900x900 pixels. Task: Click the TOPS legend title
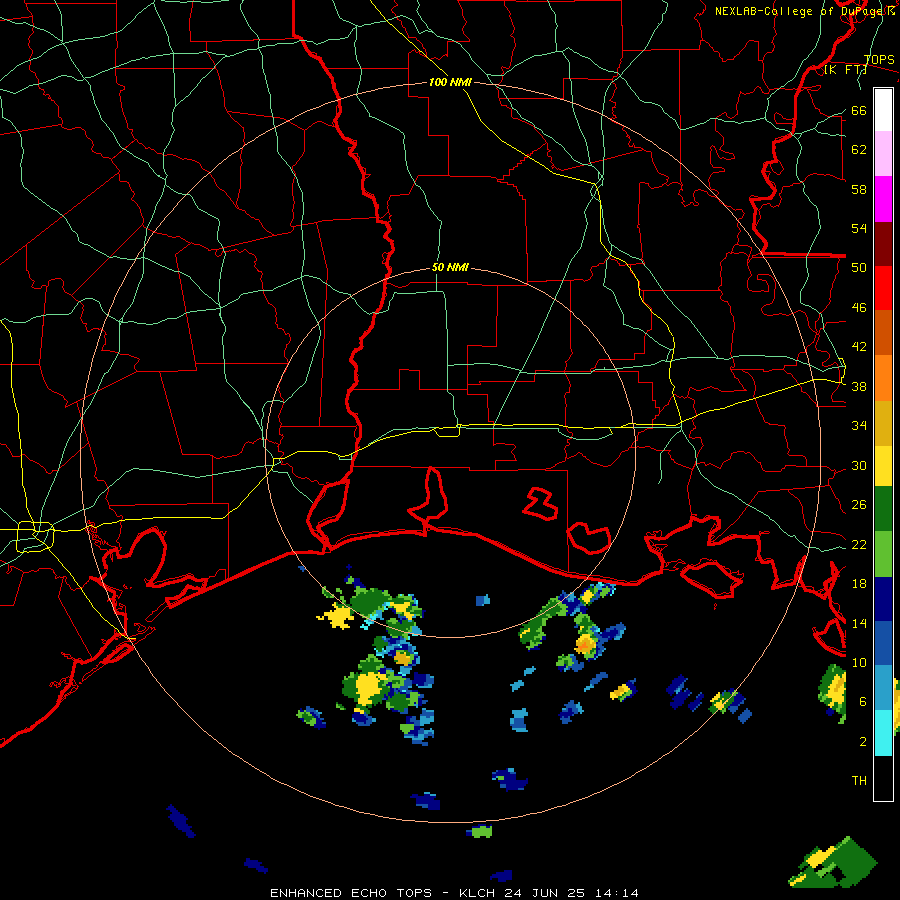tap(879, 60)
